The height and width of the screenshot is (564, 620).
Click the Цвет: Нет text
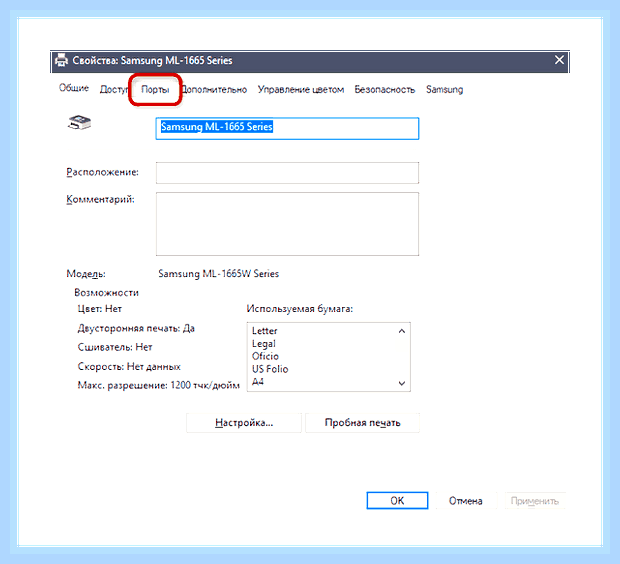click(100, 308)
